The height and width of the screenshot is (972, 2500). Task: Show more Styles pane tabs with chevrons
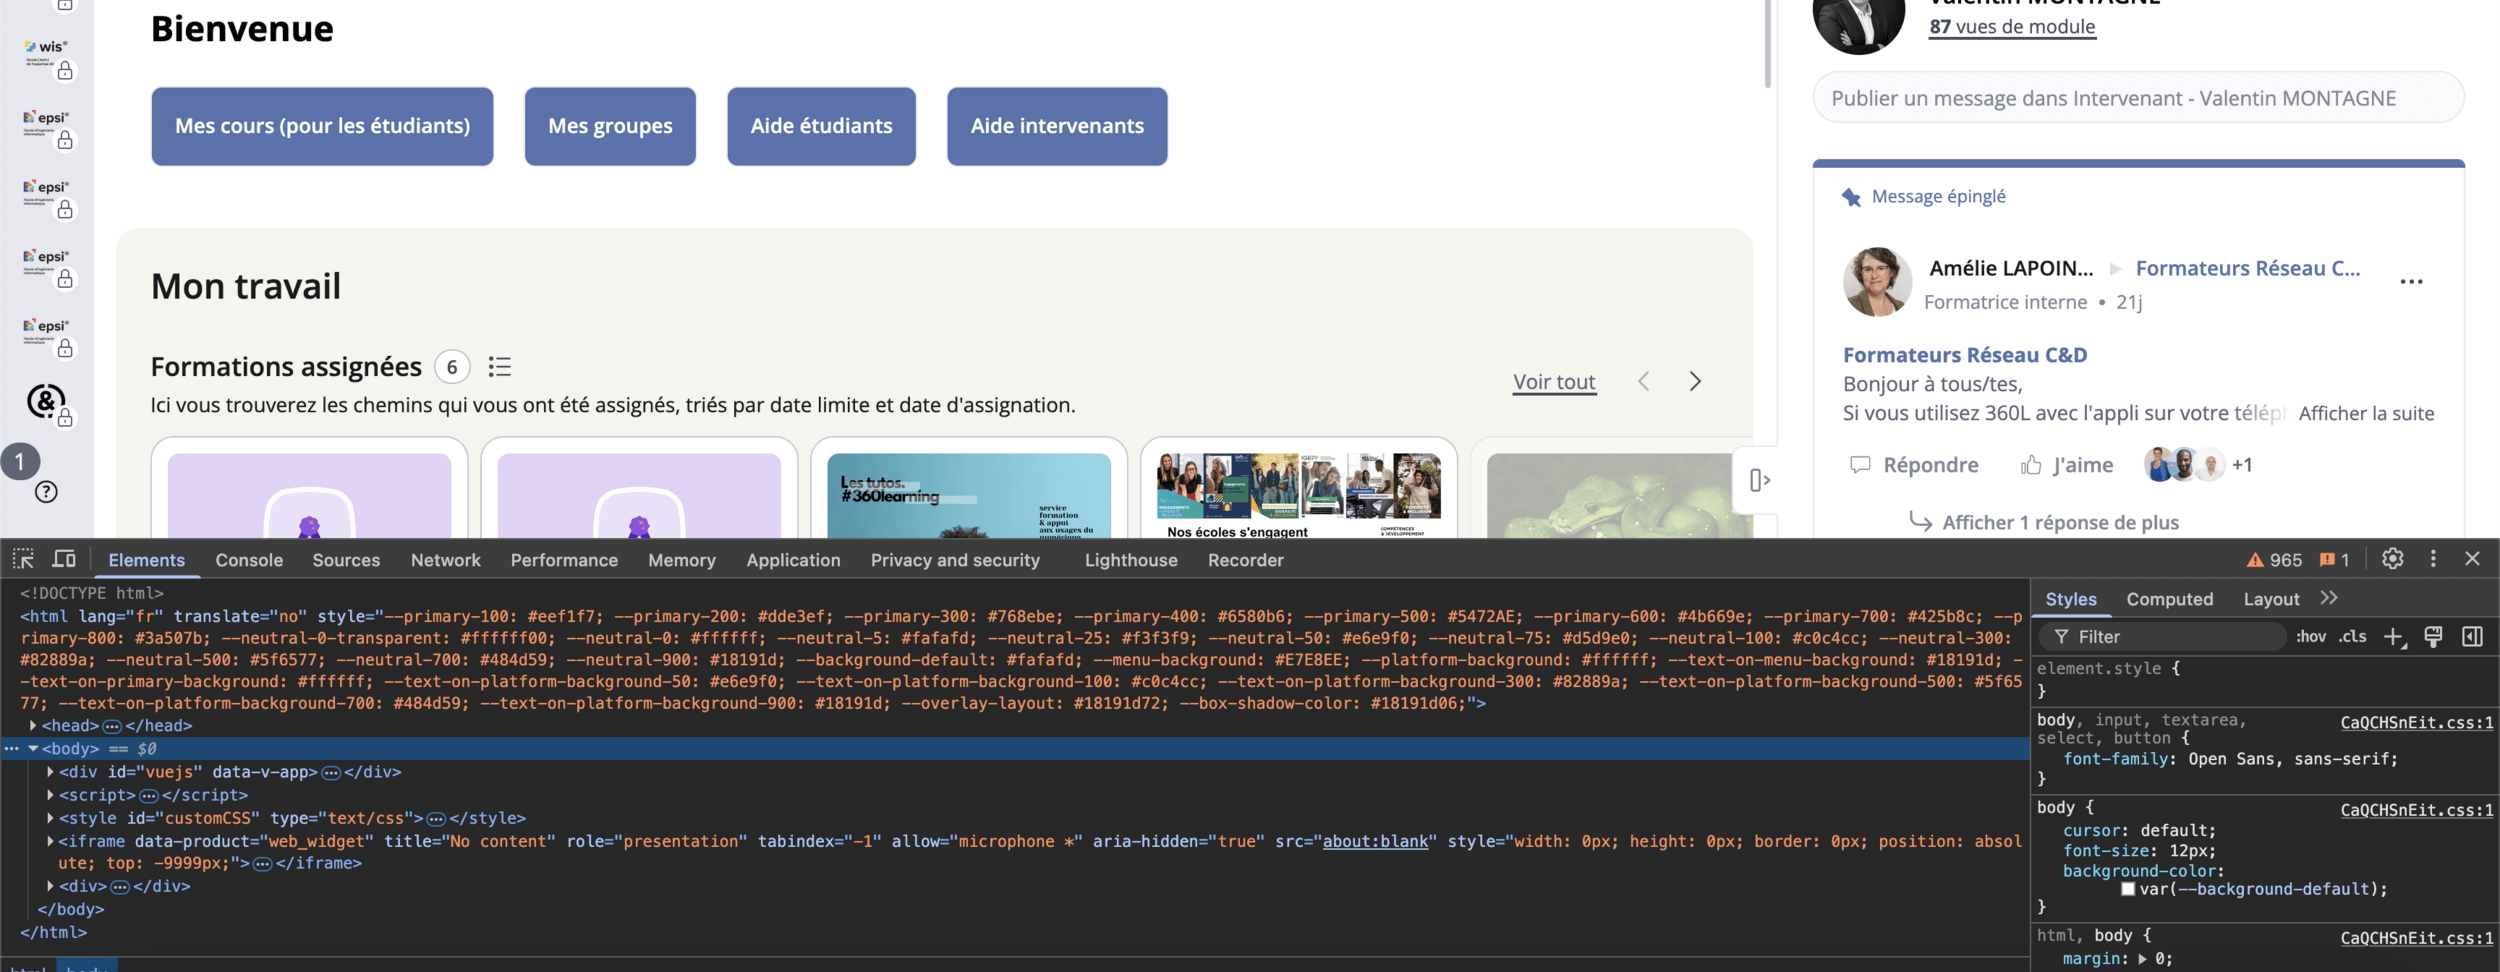tap(2329, 598)
